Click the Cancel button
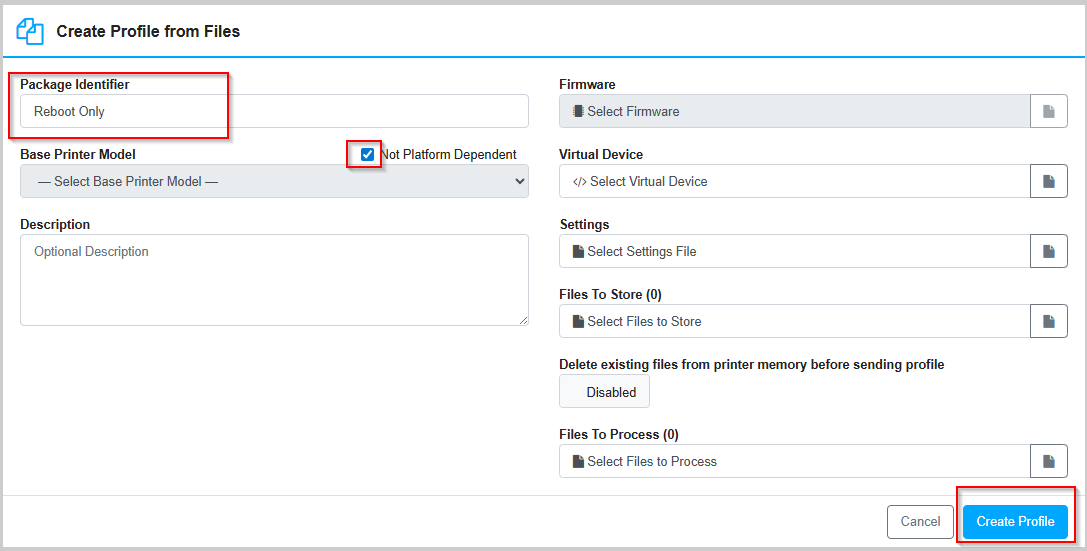Screen dimensions: 1087x551 [x=920, y=521]
